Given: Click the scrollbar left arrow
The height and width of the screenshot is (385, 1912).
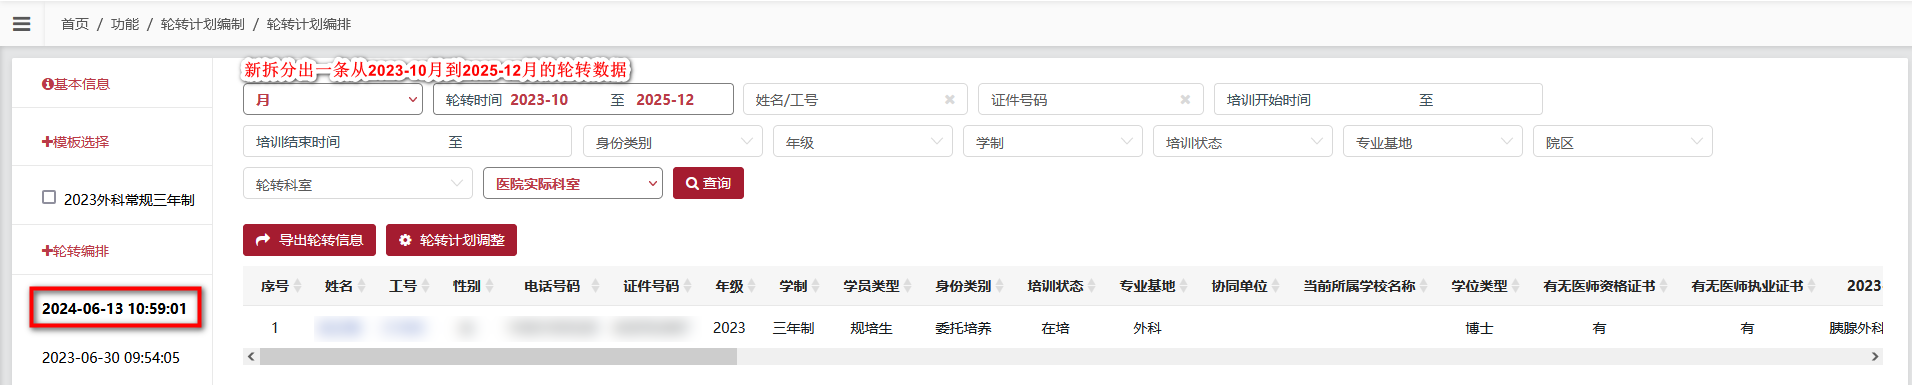Looking at the screenshot, I should [251, 356].
